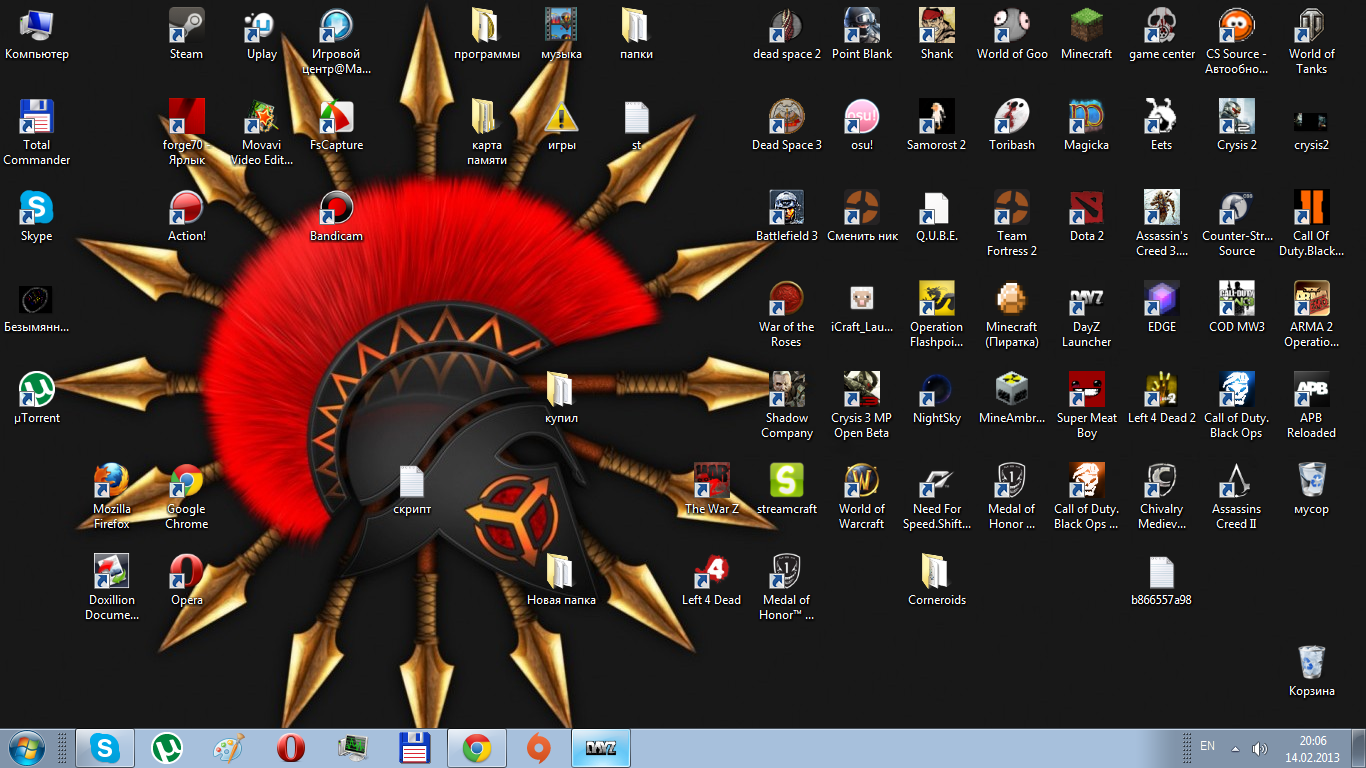Click the купил folder
Viewport: 1366px width, 768px height.
[562, 399]
